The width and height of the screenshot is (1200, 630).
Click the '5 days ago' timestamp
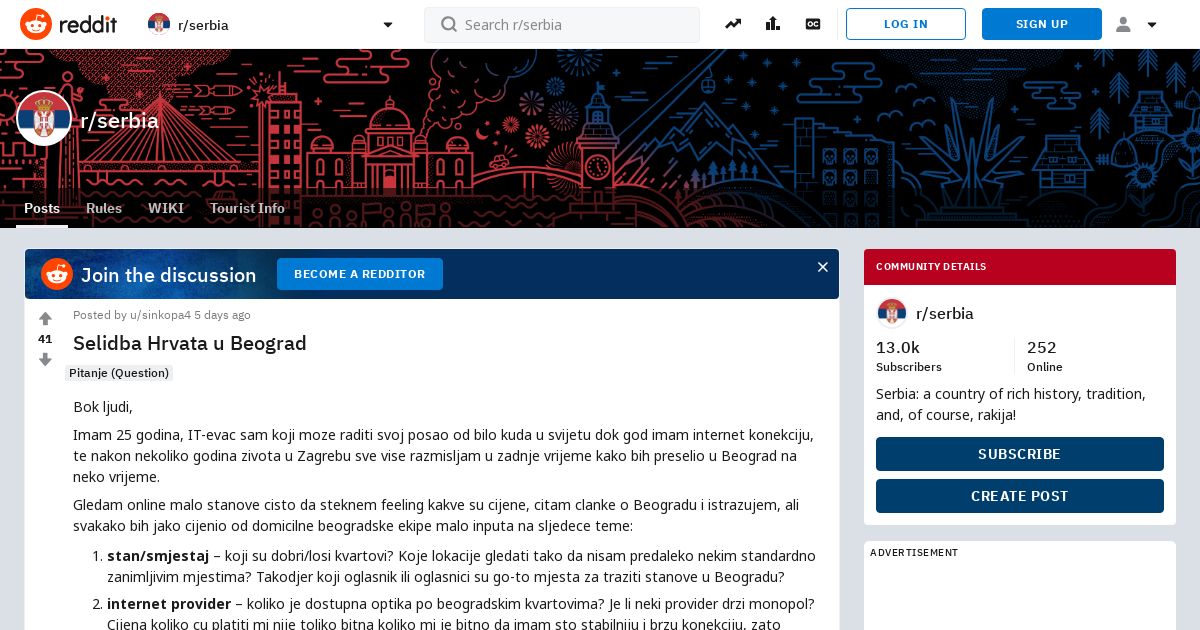tap(222, 315)
